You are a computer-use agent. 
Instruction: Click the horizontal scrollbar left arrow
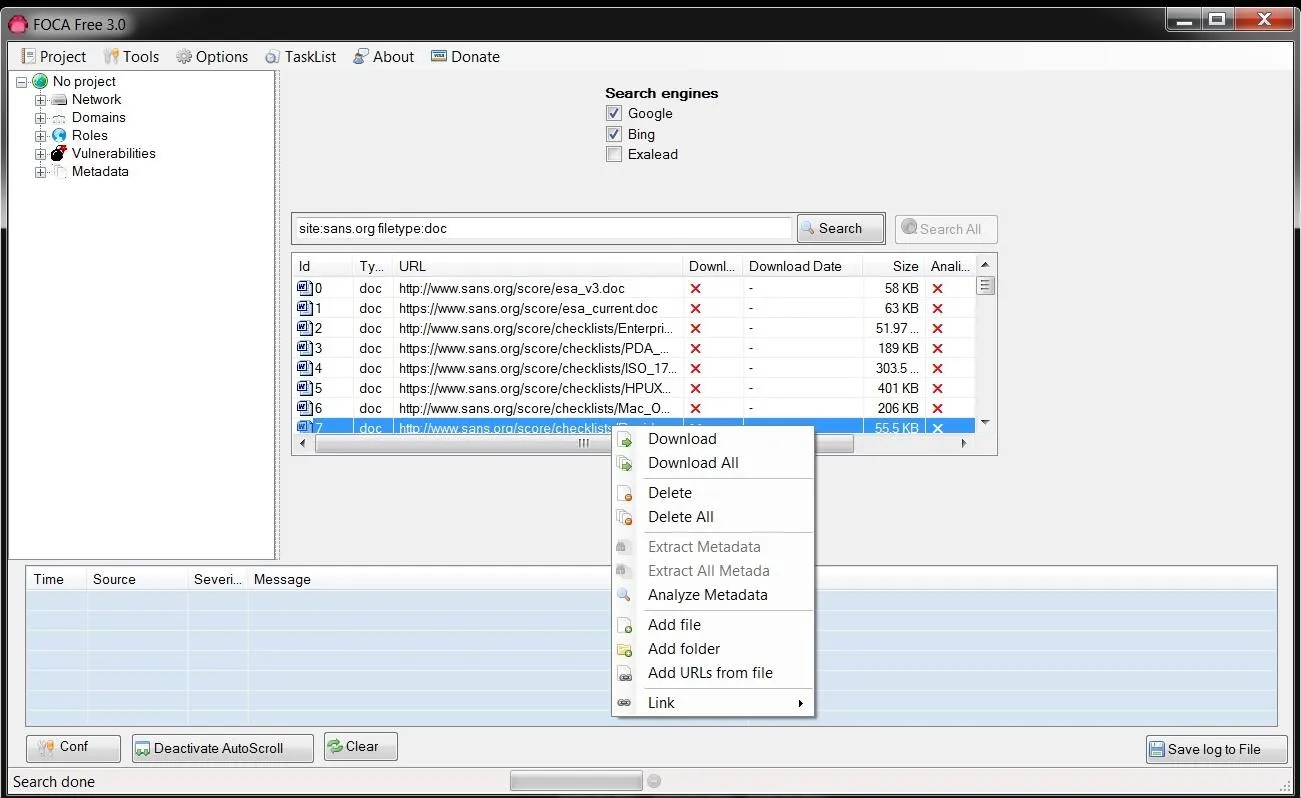[x=304, y=444]
